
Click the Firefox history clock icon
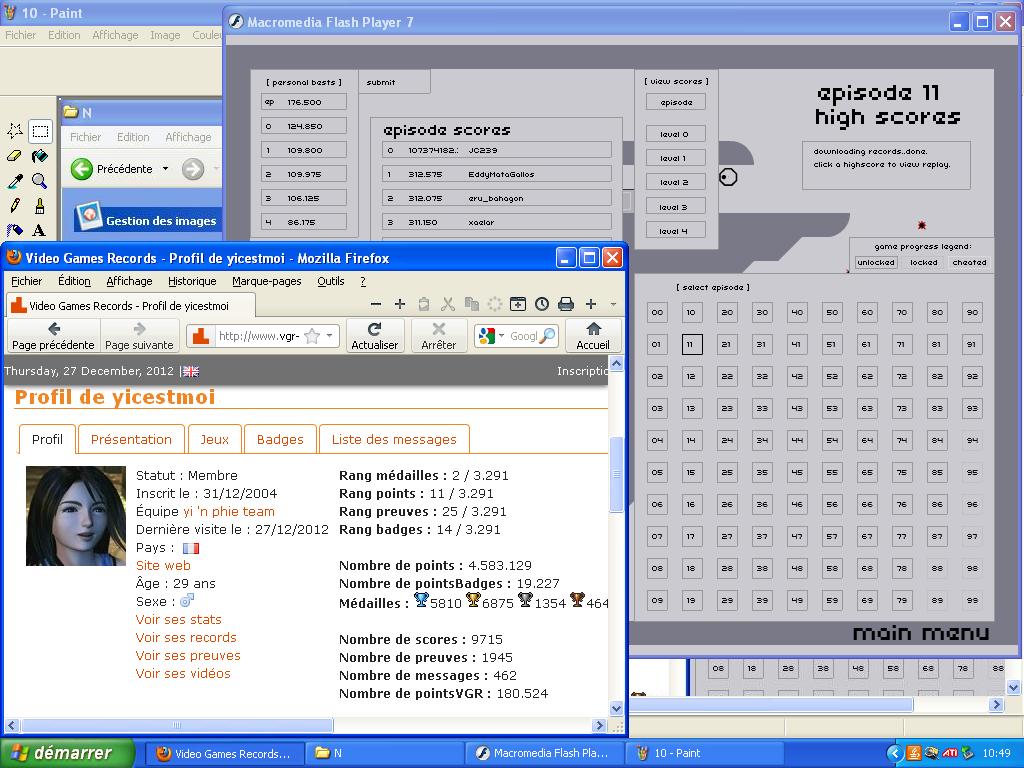point(542,304)
